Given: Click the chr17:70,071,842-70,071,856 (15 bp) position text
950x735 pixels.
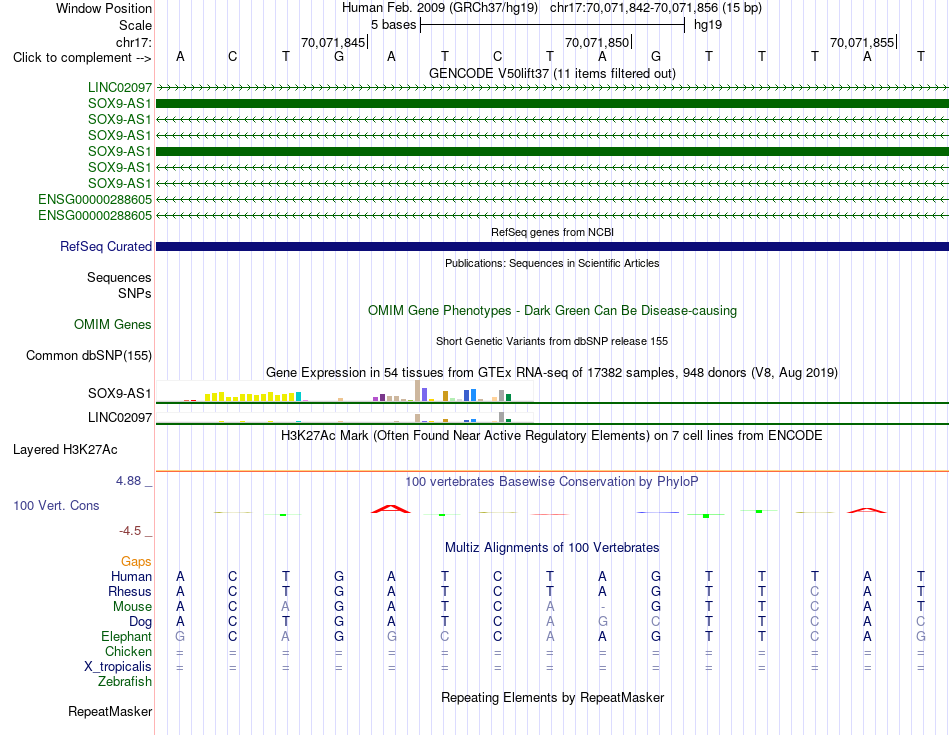Looking at the screenshot, I should coord(656,8).
